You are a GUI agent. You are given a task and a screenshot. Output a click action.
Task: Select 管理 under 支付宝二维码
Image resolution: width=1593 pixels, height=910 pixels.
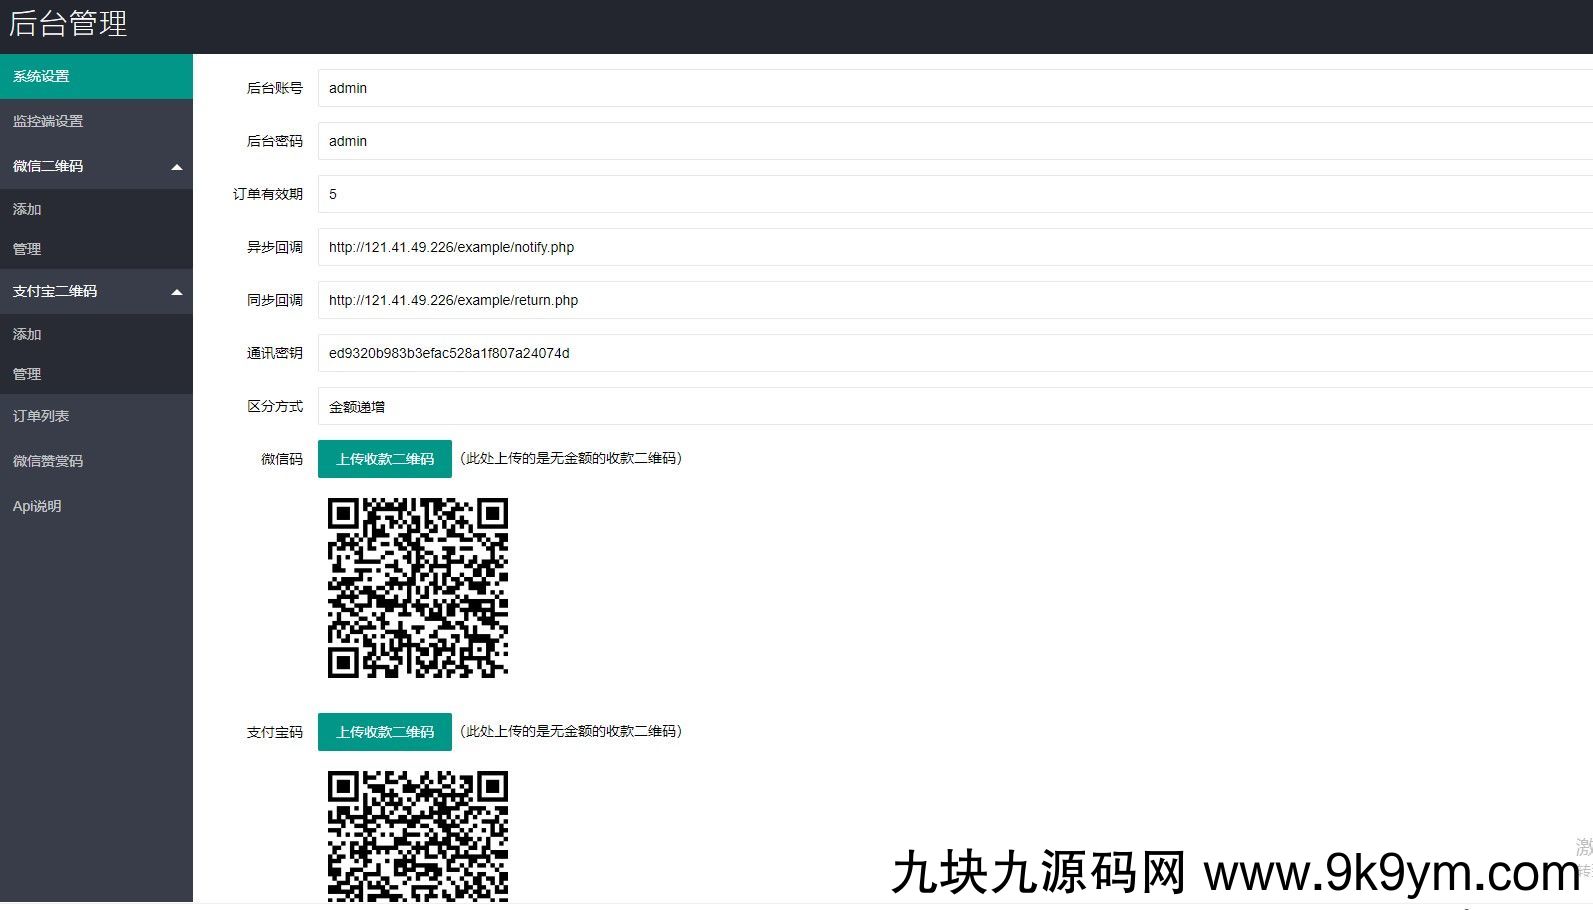(x=27, y=374)
